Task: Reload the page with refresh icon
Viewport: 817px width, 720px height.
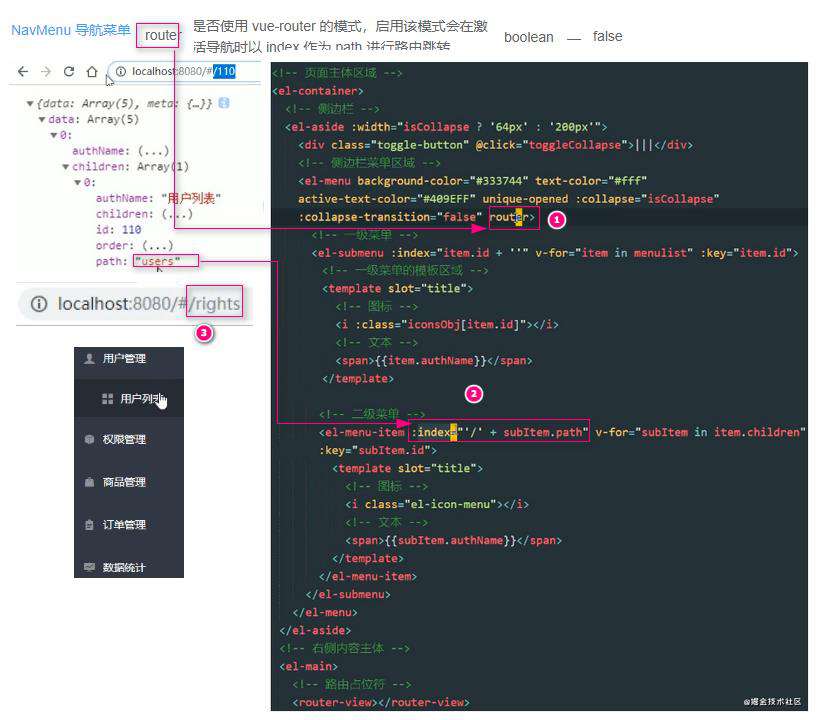Action: (69, 71)
